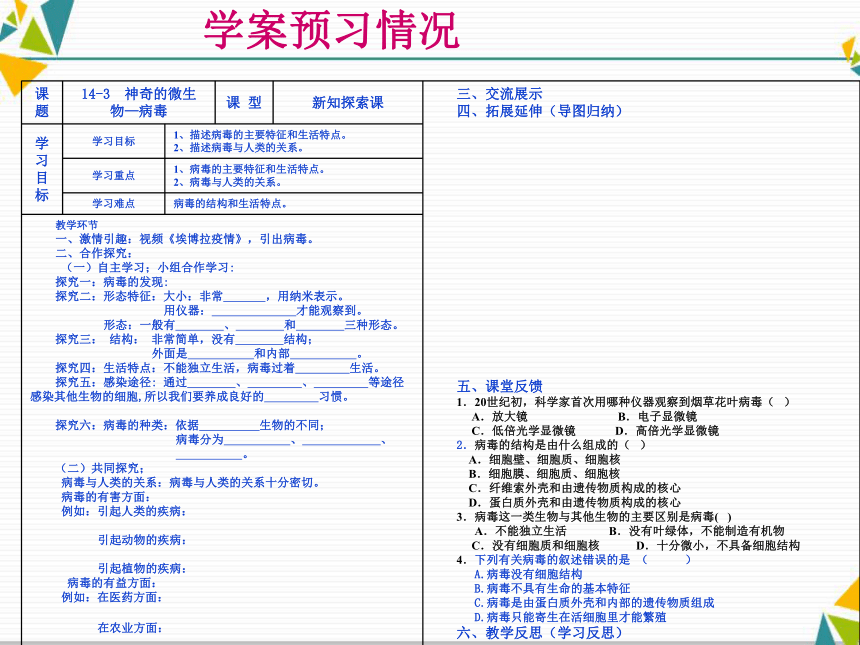This screenshot has width=860, height=645.
Task: Select the "课题" header cell
Action: (x=42, y=102)
